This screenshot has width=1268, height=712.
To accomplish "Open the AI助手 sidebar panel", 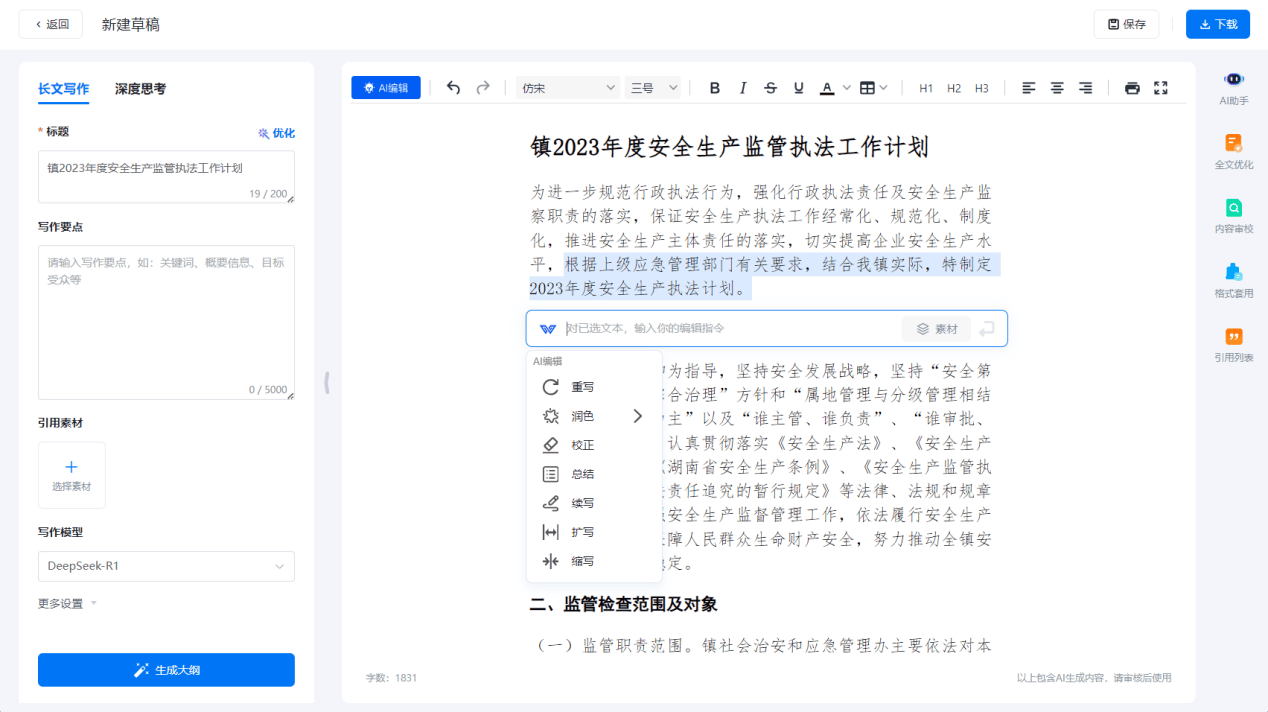I will click(x=1234, y=87).
